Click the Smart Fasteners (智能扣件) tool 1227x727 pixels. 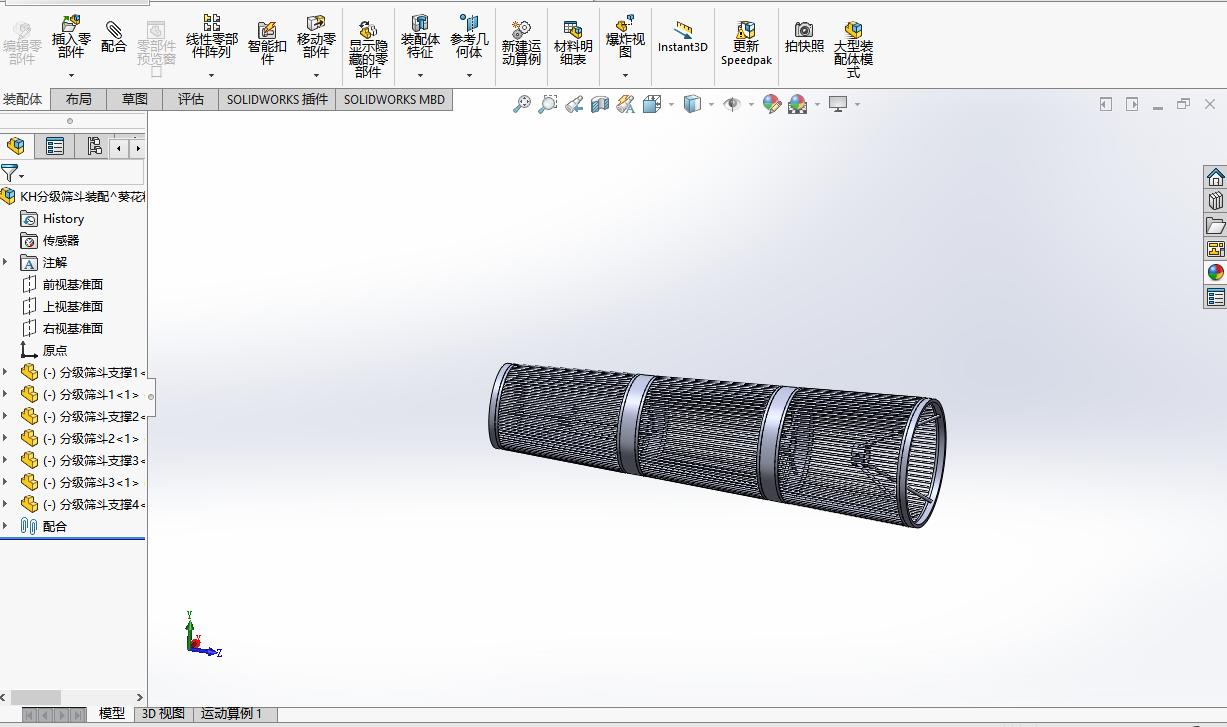point(267,43)
